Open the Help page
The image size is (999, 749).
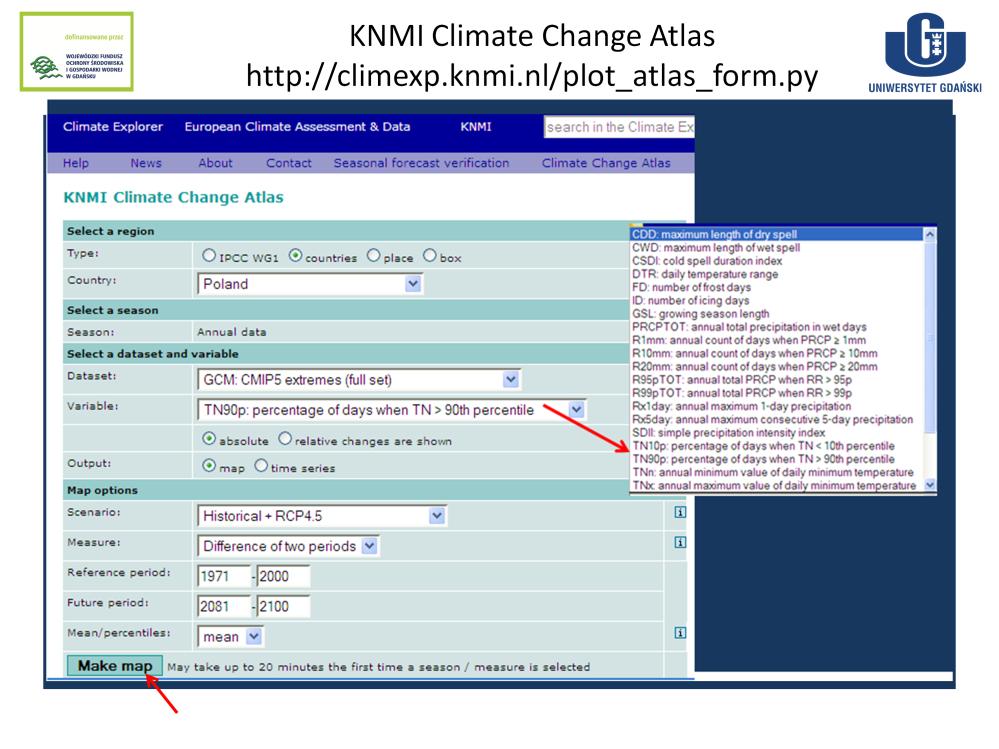click(x=76, y=163)
